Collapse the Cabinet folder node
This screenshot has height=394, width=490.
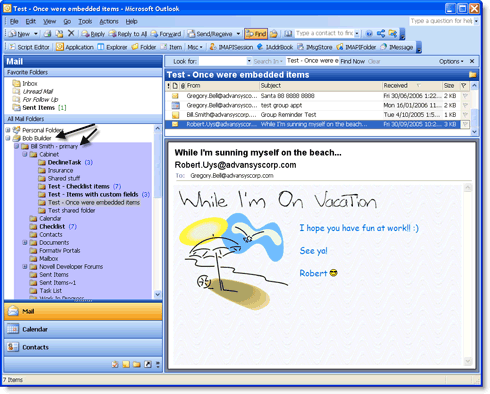[25, 154]
